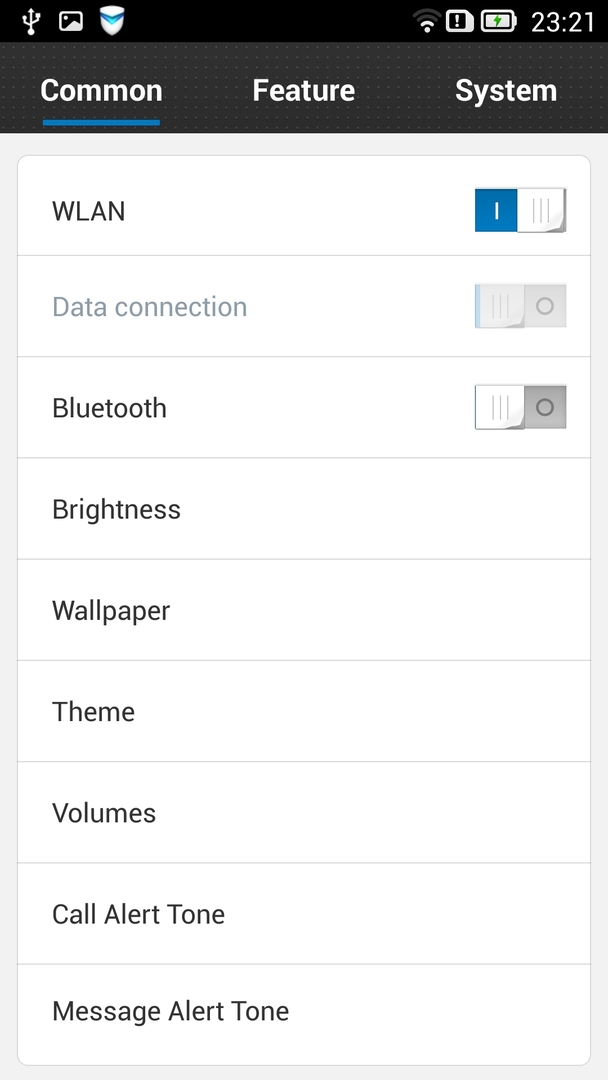Tap the SIM alert status icon

point(459,21)
